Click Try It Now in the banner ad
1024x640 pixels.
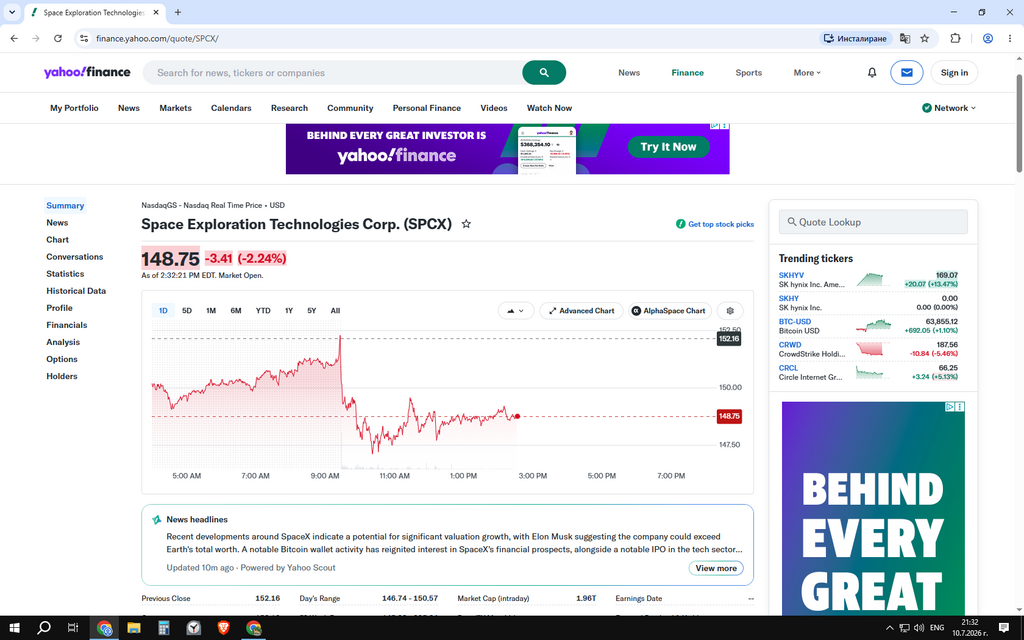[x=668, y=147]
